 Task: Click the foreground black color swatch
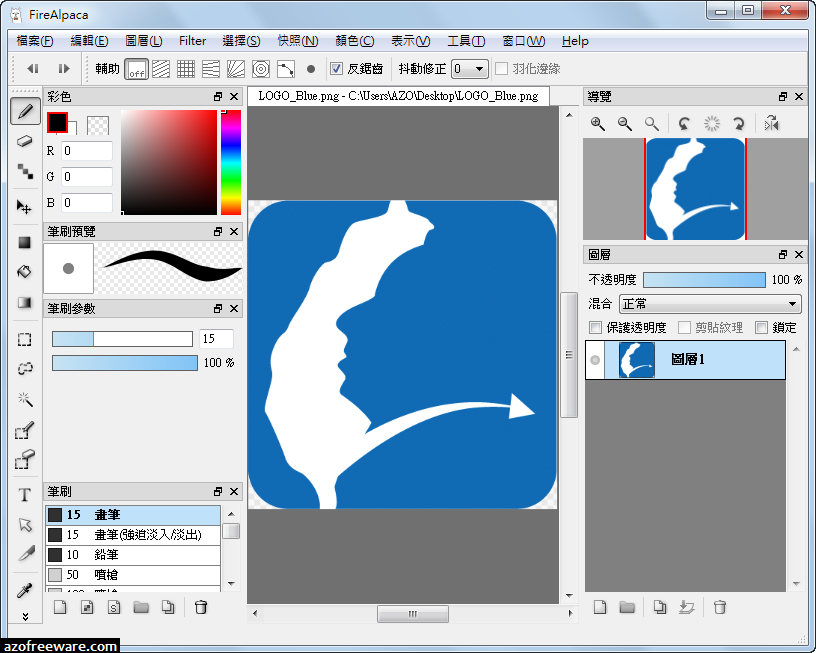57,123
